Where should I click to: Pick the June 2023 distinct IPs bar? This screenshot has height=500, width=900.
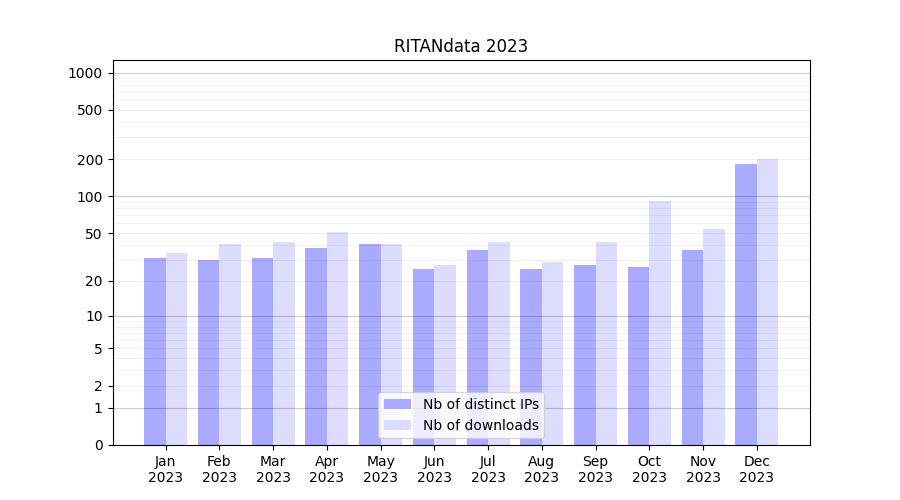[x=424, y=356]
